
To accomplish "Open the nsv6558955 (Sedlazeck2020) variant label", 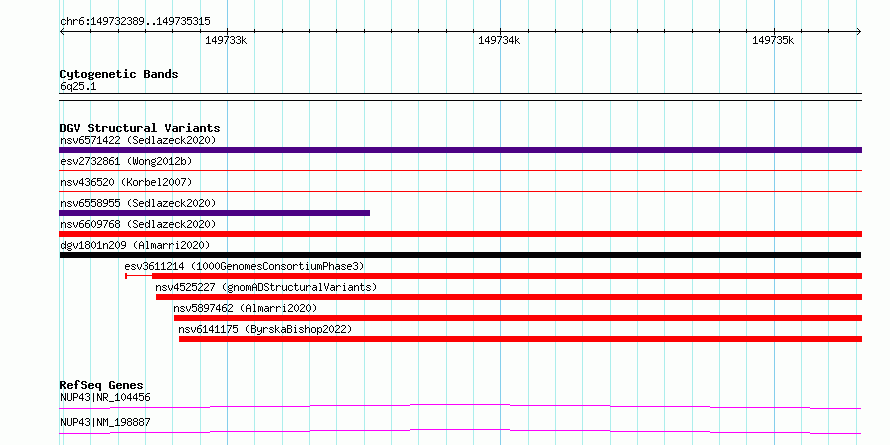I will [x=138, y=203].
